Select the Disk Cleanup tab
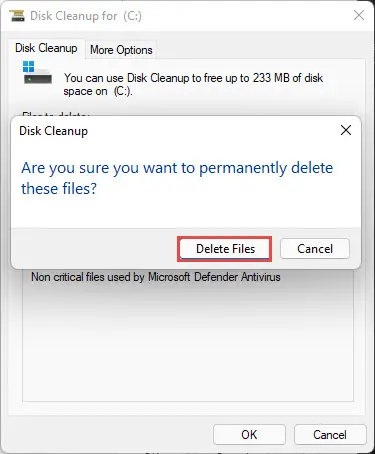Viewport: 375px width, 454px height. pyautogui.click(x=46, y=48)
